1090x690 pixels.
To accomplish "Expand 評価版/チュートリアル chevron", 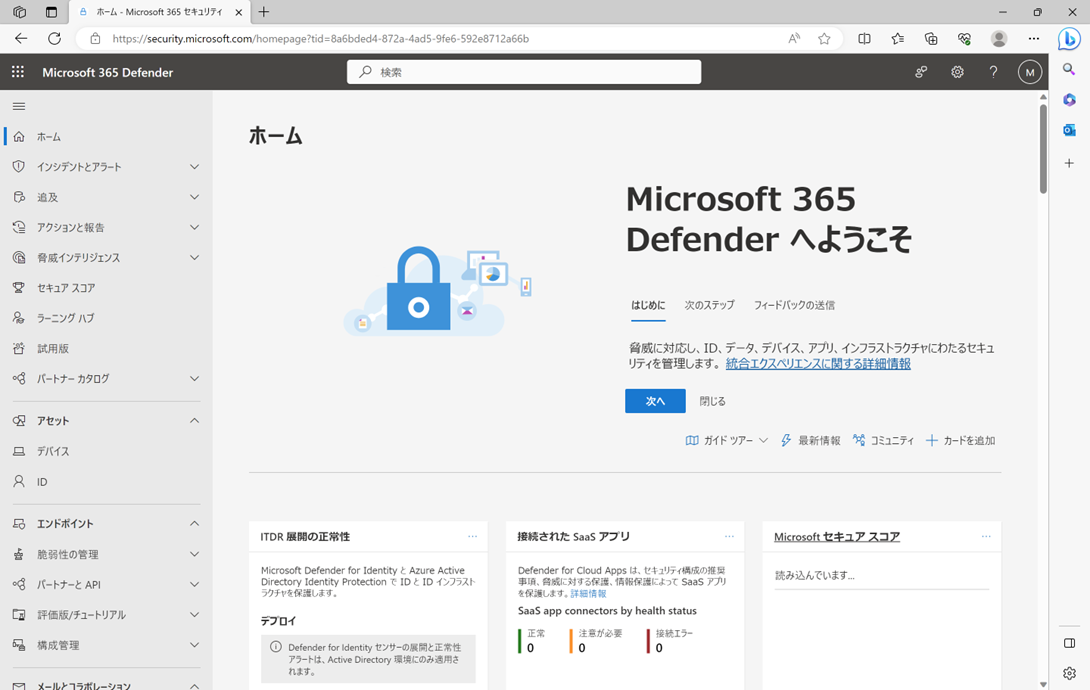I will [x=195, y=615].
